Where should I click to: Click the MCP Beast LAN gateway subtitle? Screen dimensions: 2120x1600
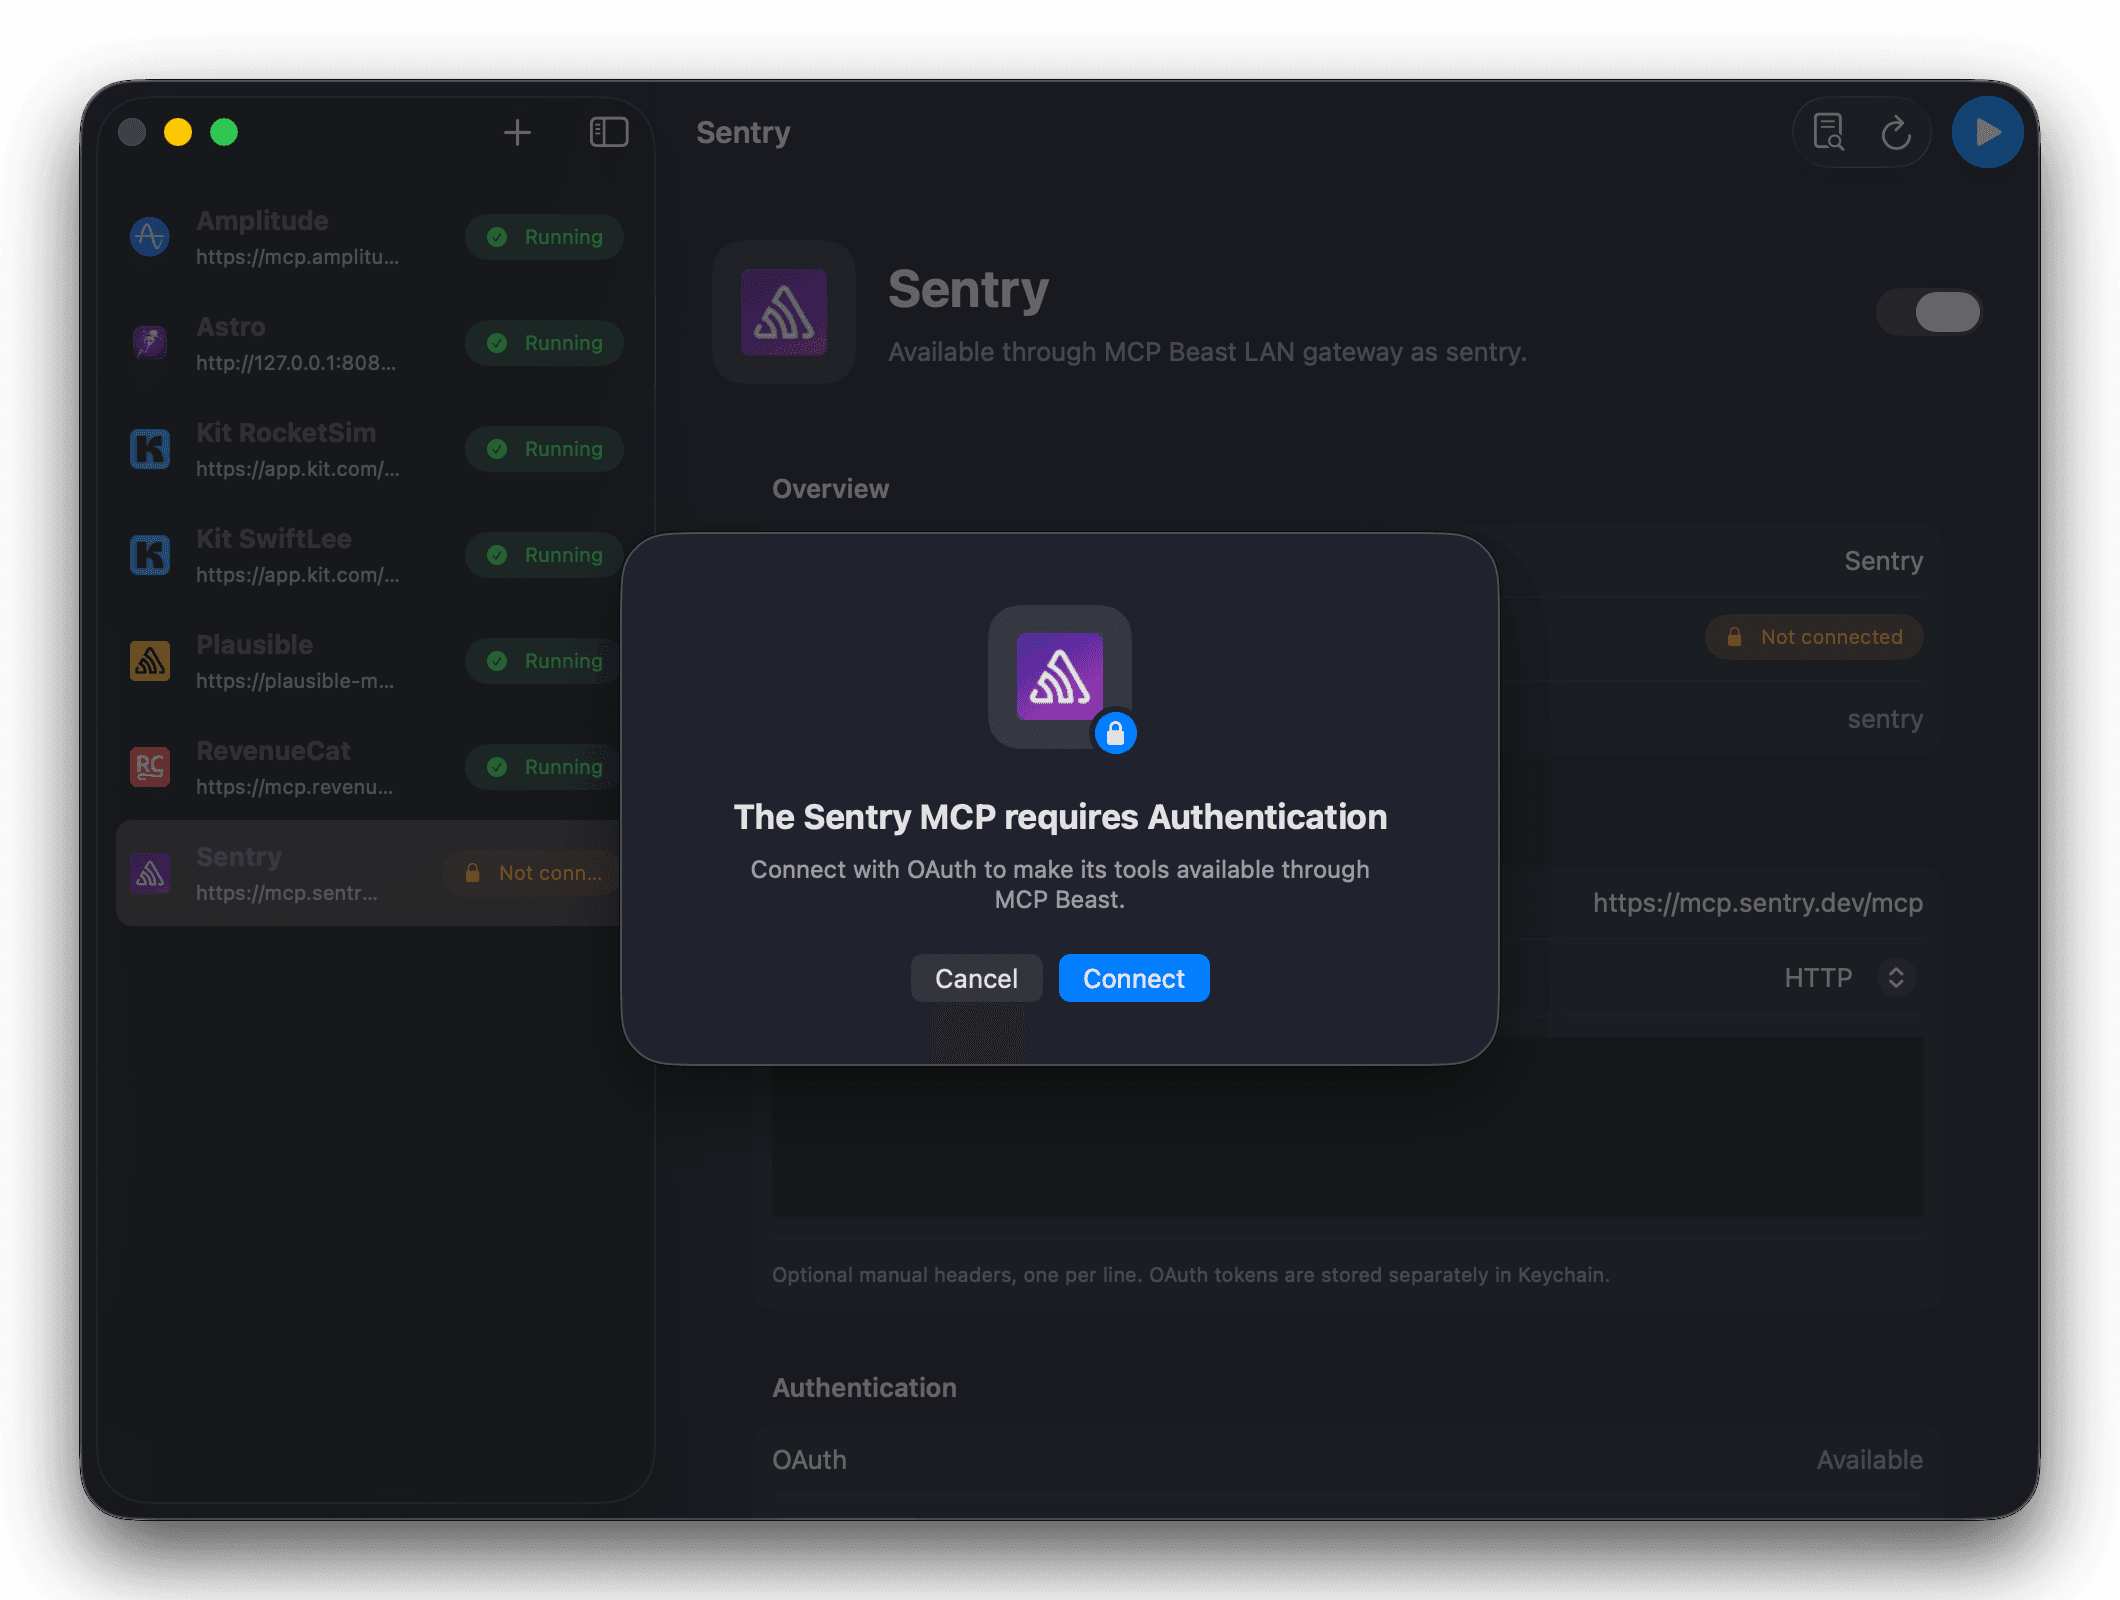point(1207,352)
